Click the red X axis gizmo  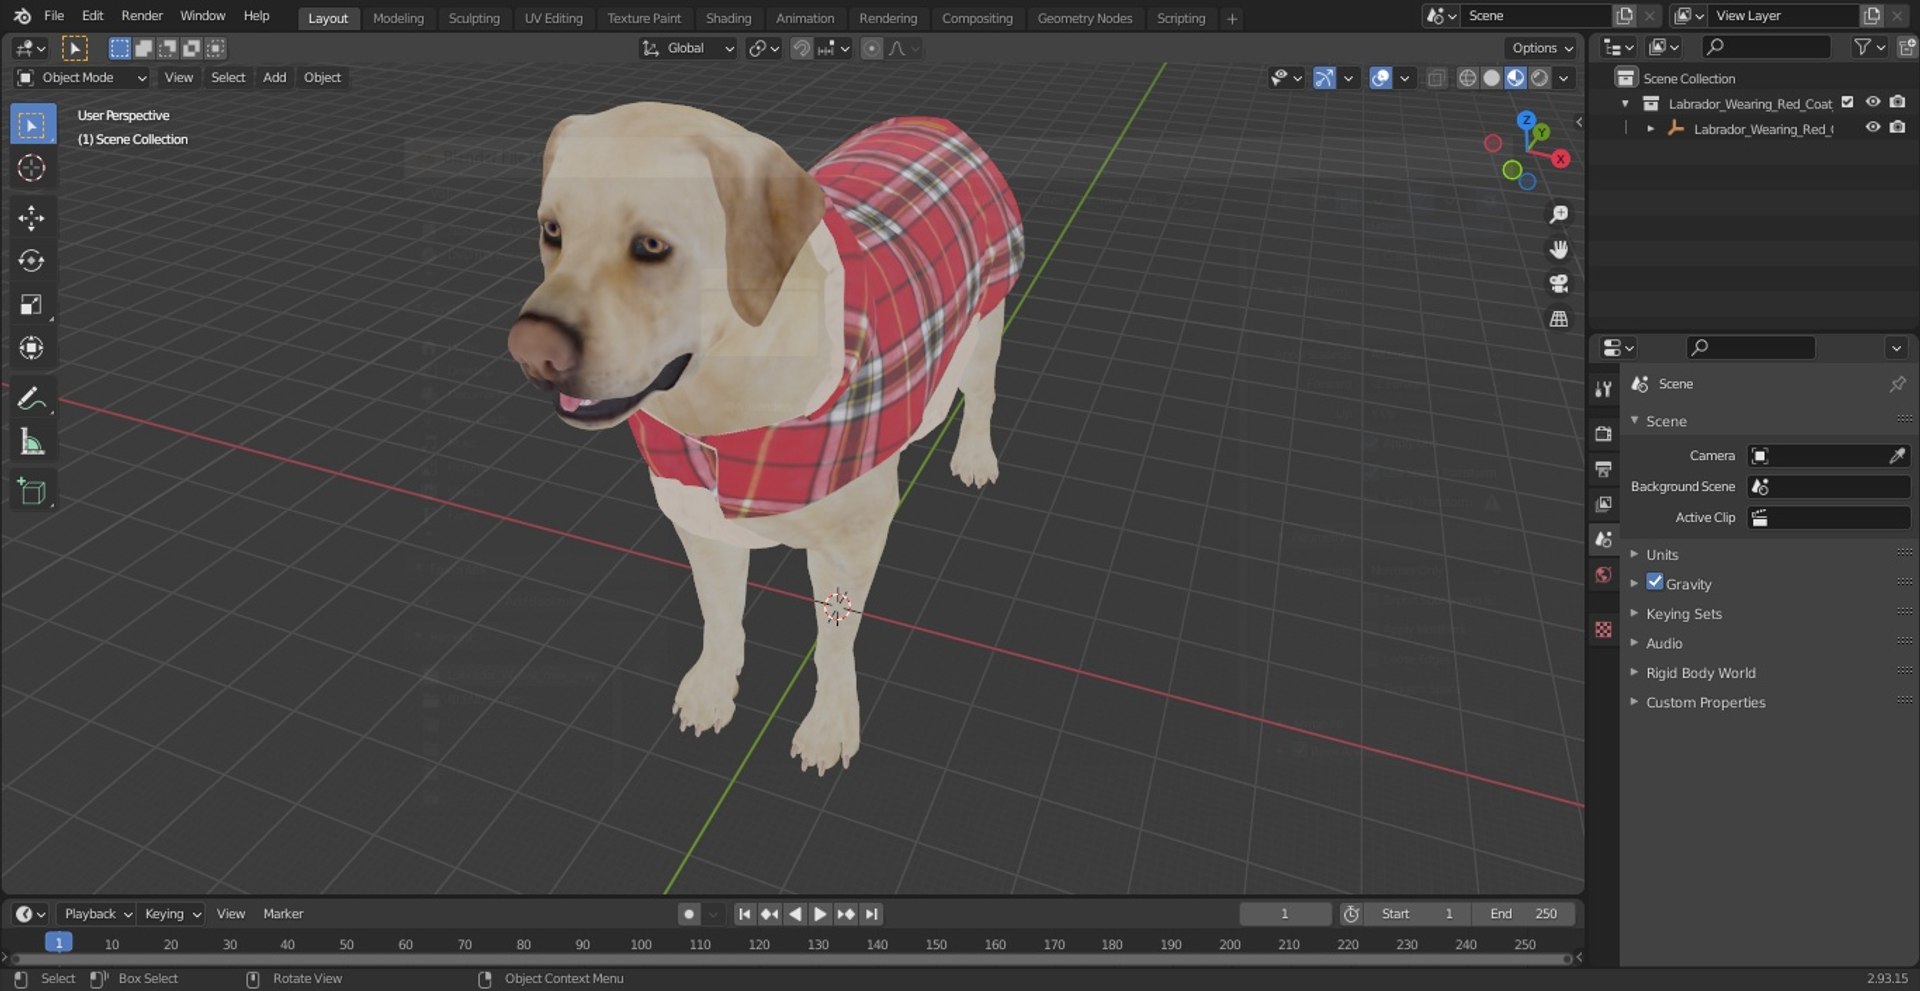(1560, 159)
